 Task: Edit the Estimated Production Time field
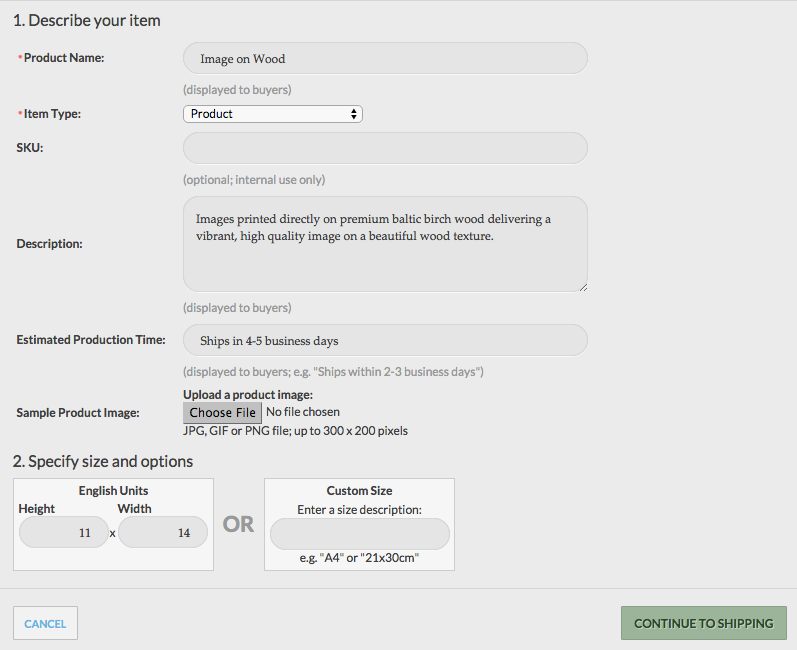pos(385,340)
